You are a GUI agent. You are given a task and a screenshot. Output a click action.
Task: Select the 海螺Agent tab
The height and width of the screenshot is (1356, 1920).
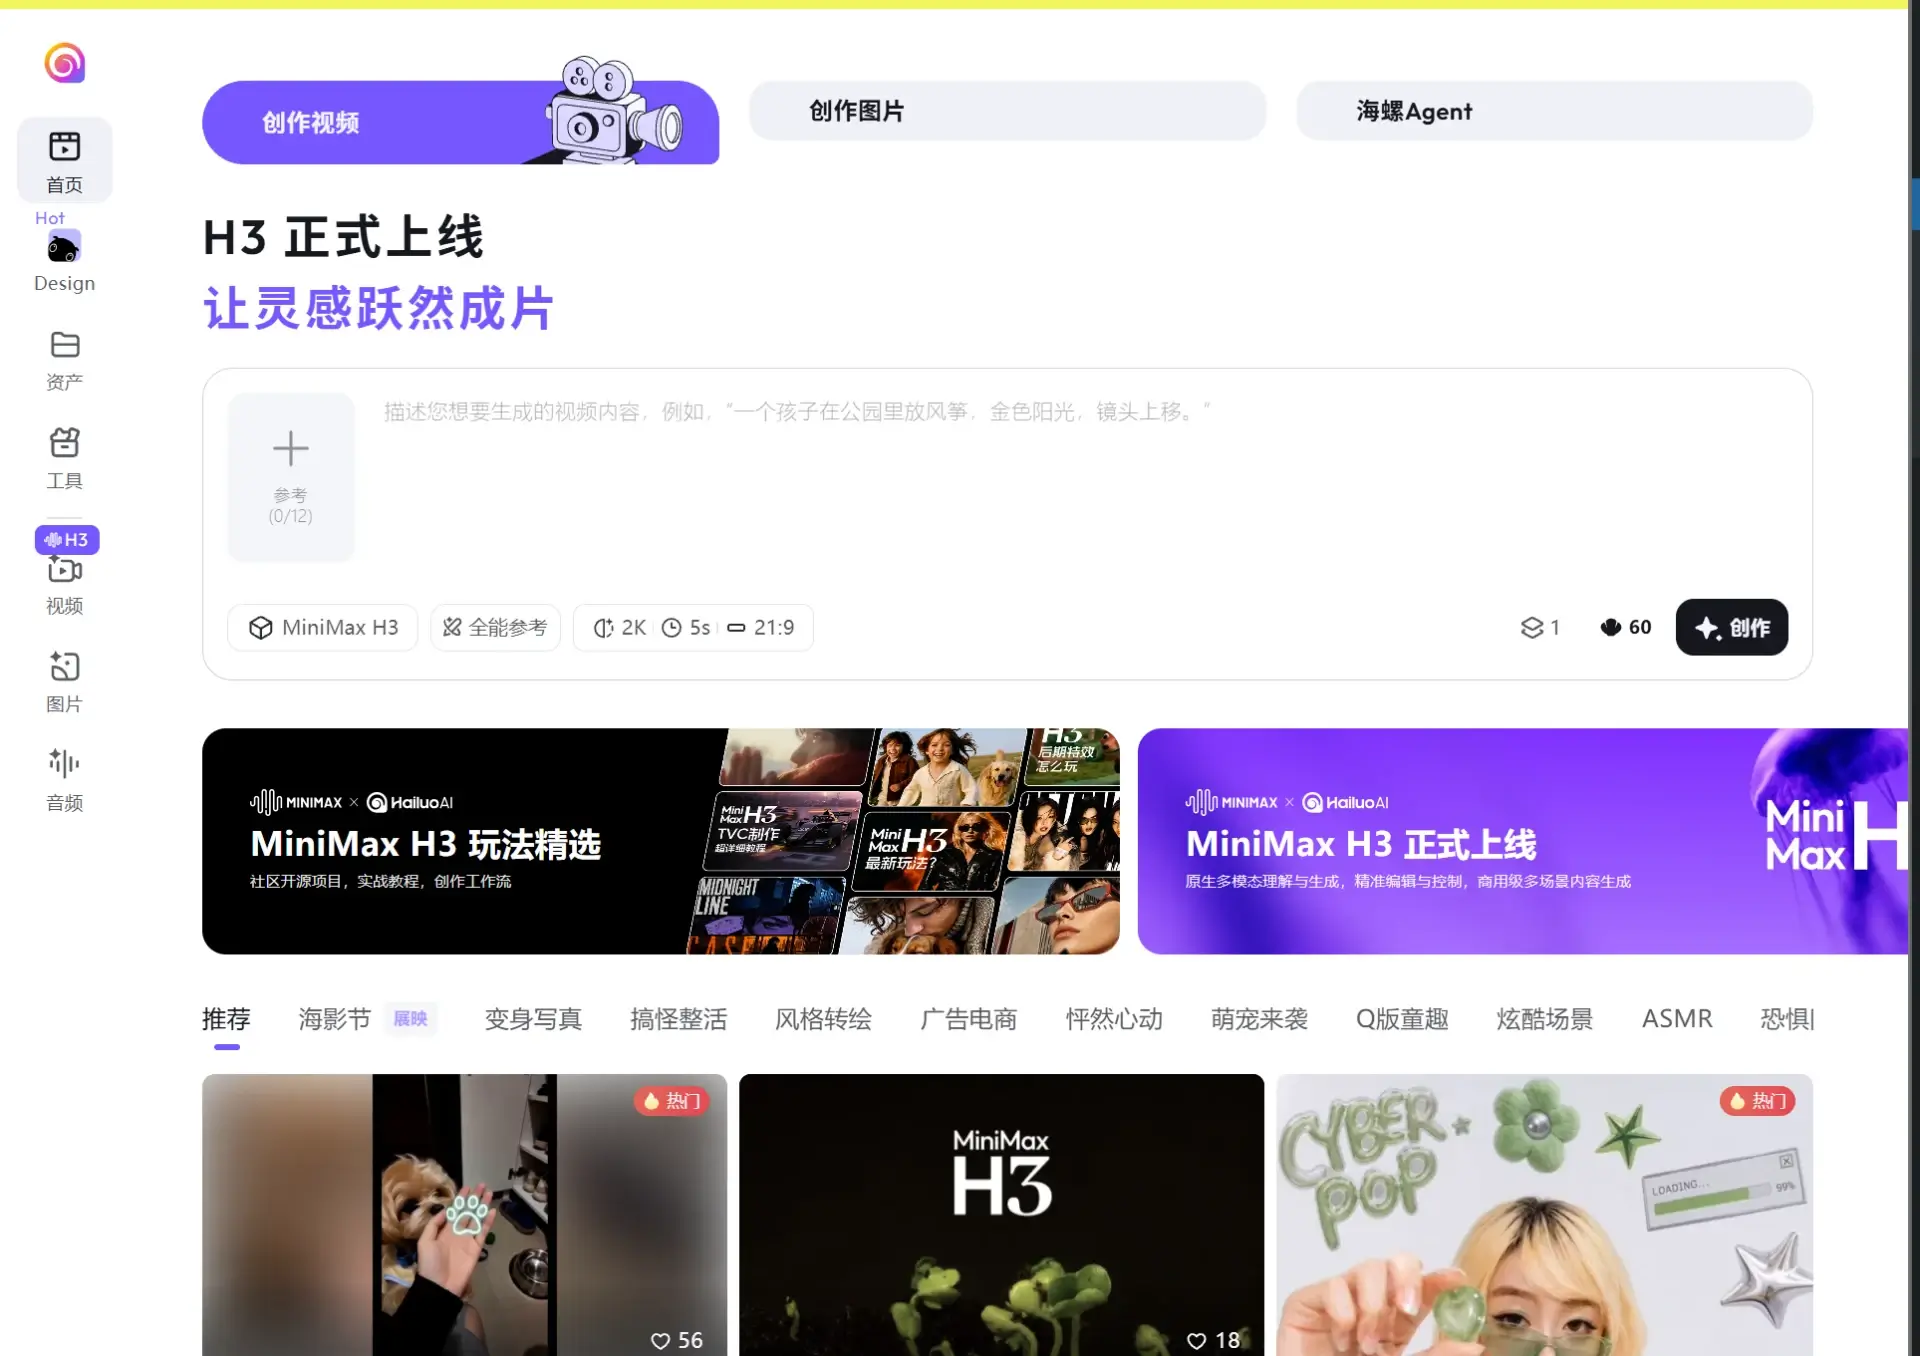click(x=1554, y=111)
